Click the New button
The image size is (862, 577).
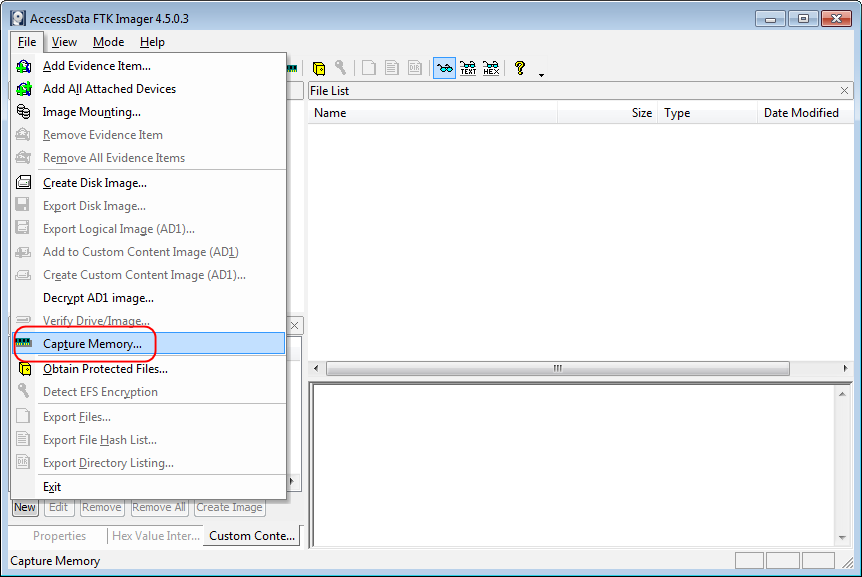click(25, 507)
